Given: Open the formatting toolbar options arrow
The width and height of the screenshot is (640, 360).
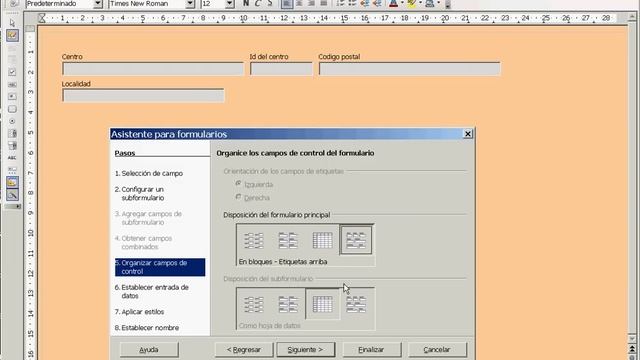Looking at the screenshot, I should [x=448, y=5].
